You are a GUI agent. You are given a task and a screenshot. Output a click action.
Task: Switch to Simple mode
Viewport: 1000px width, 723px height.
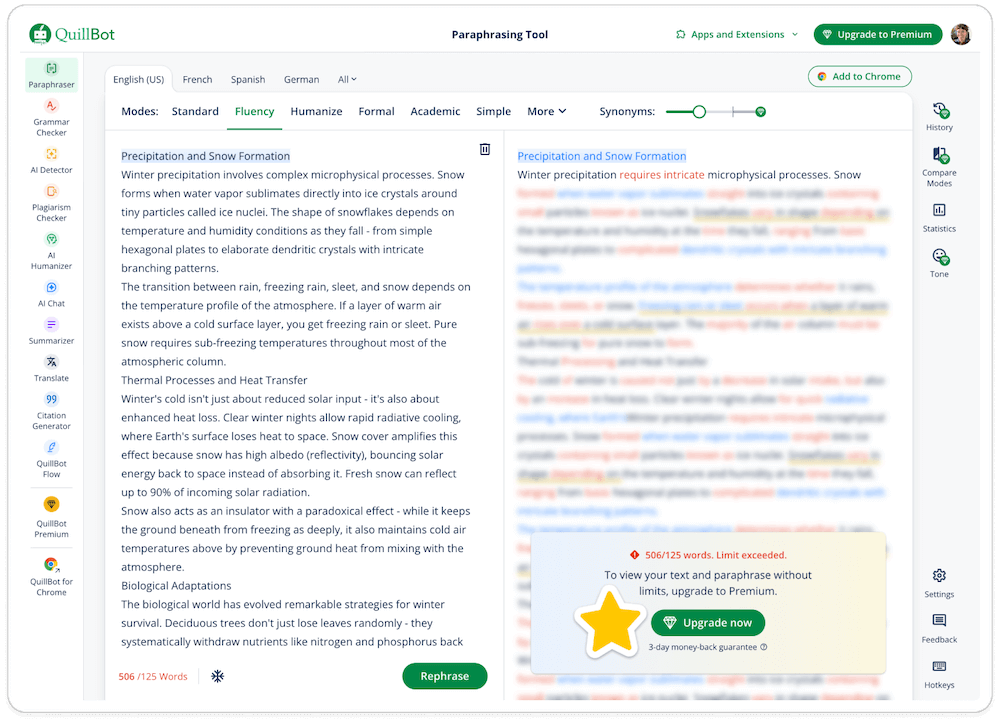click(494, 112)
